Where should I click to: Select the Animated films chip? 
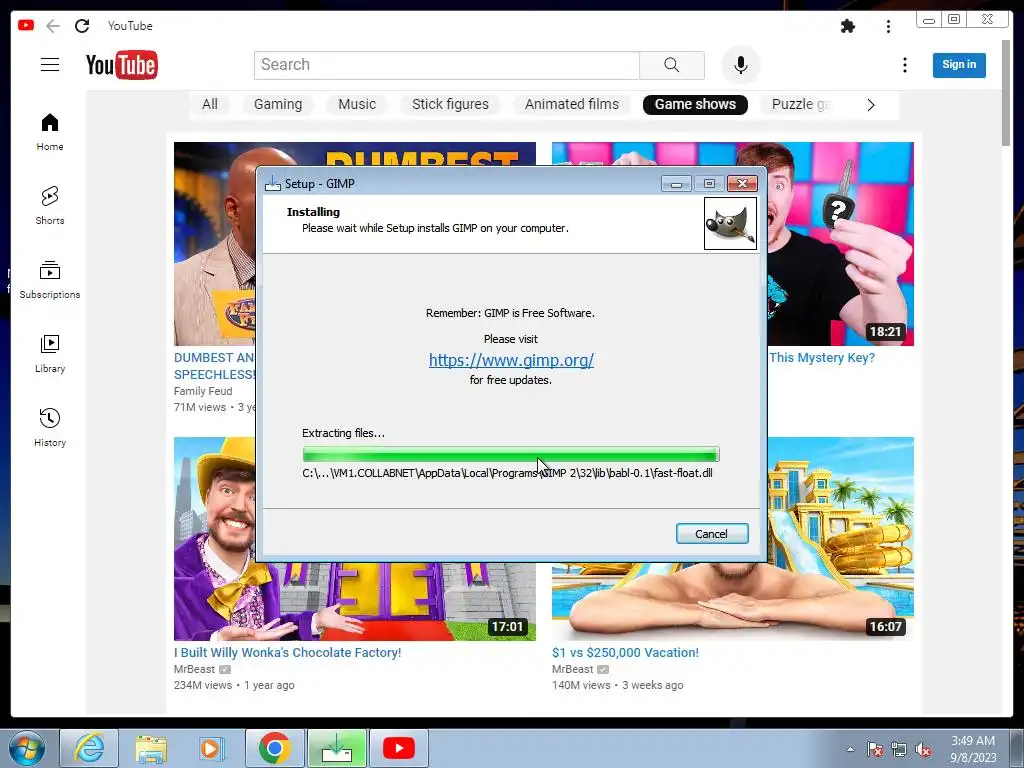coord(572,104)
